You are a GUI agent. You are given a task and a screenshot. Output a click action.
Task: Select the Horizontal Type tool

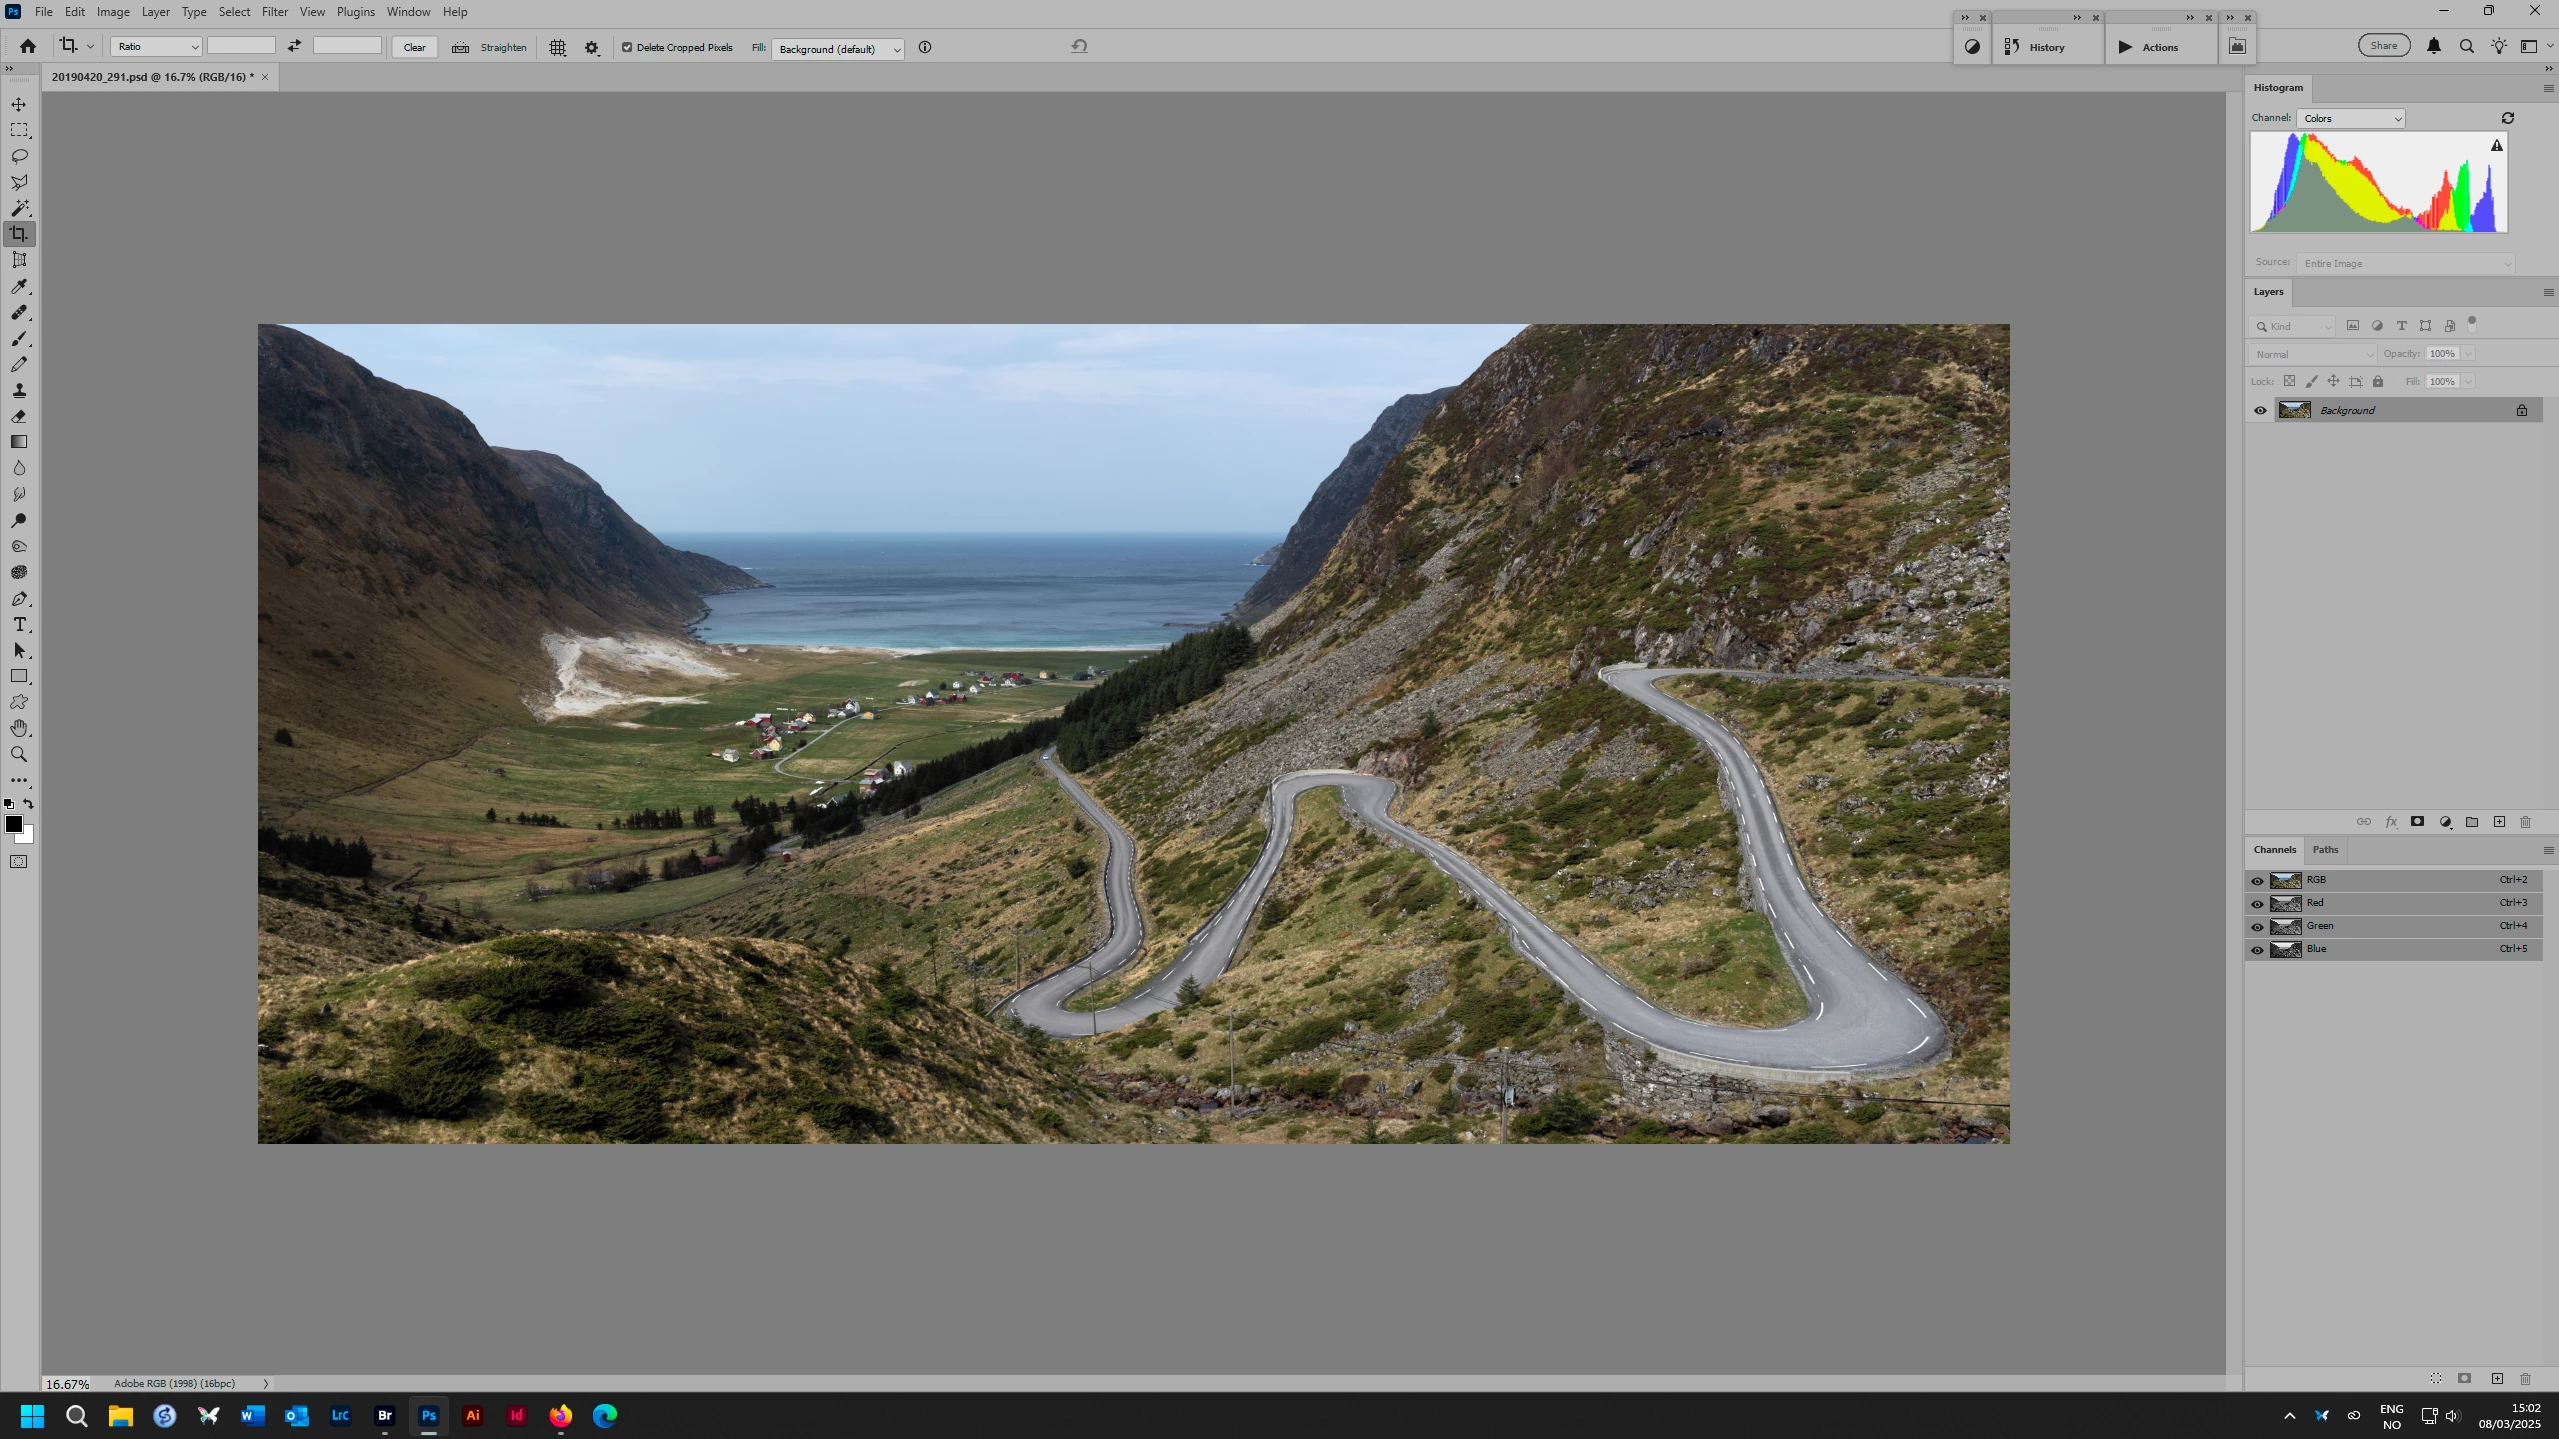click(x=19, y=624)
